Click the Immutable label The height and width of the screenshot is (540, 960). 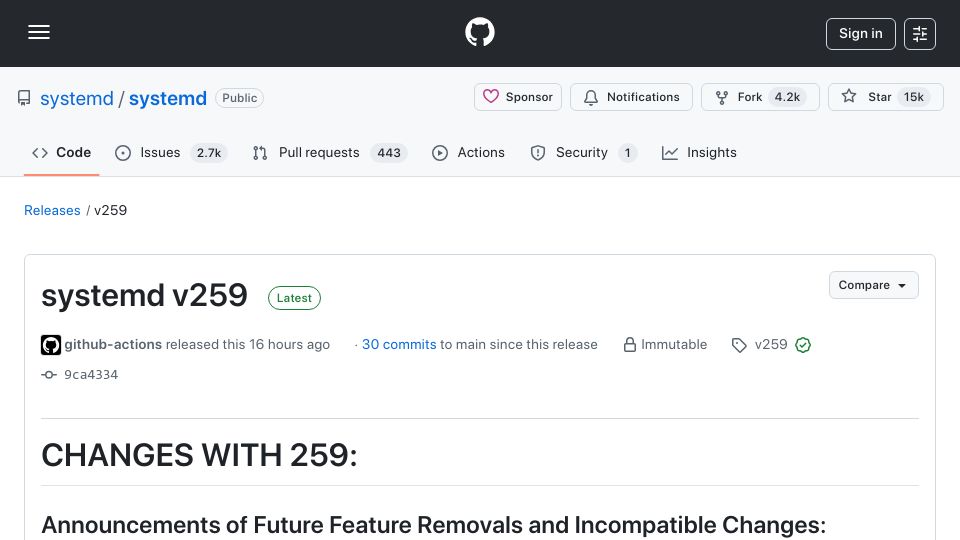(x=673, y=344)
